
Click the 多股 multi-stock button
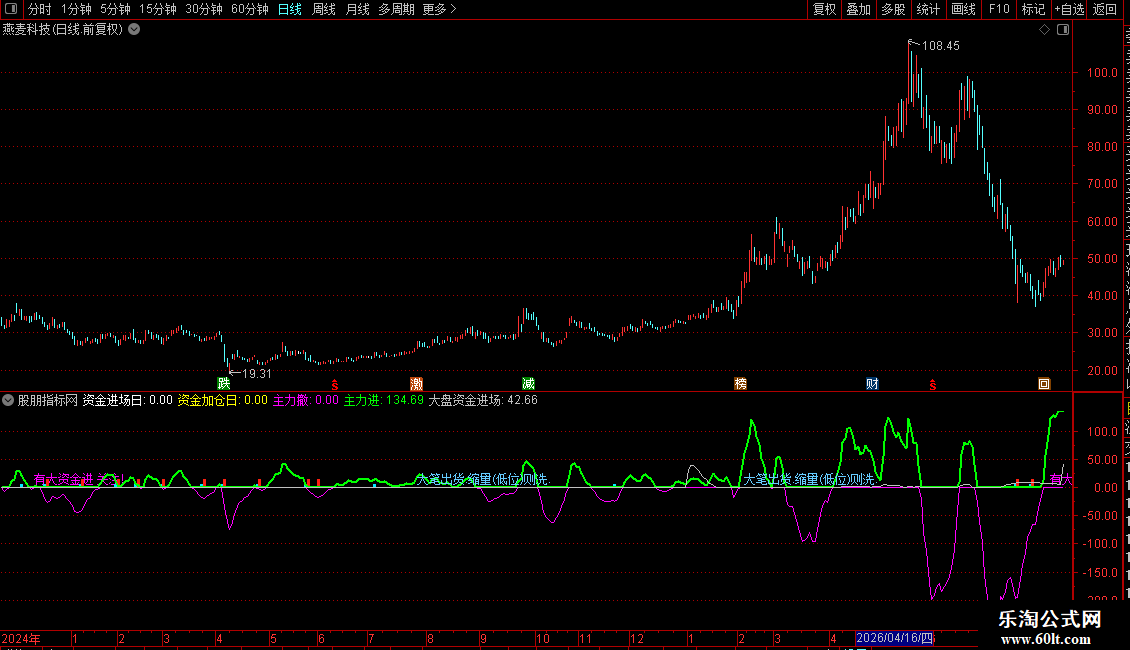click(x=893, y=9)
